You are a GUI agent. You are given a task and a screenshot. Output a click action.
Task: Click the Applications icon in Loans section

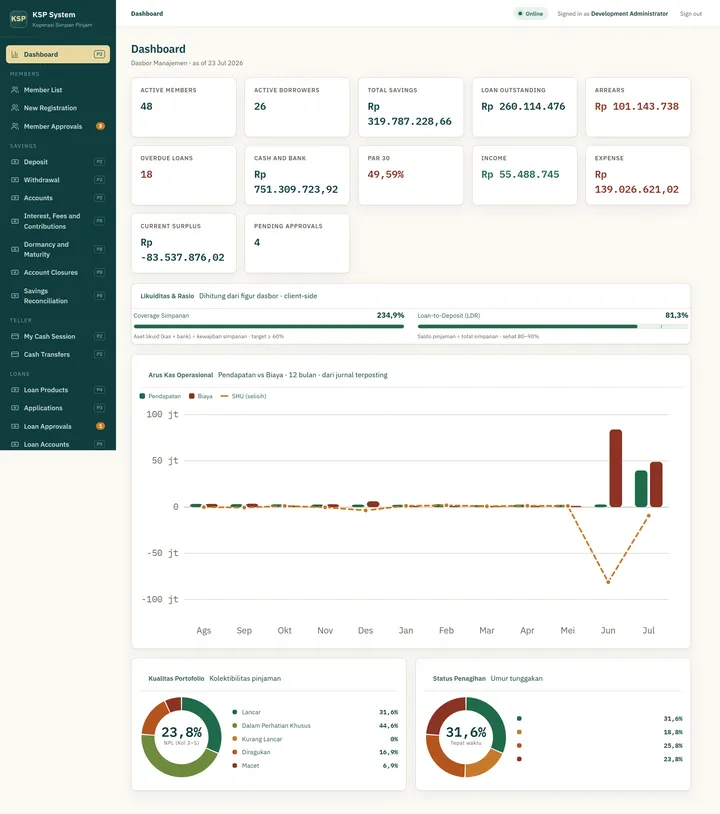15,408
